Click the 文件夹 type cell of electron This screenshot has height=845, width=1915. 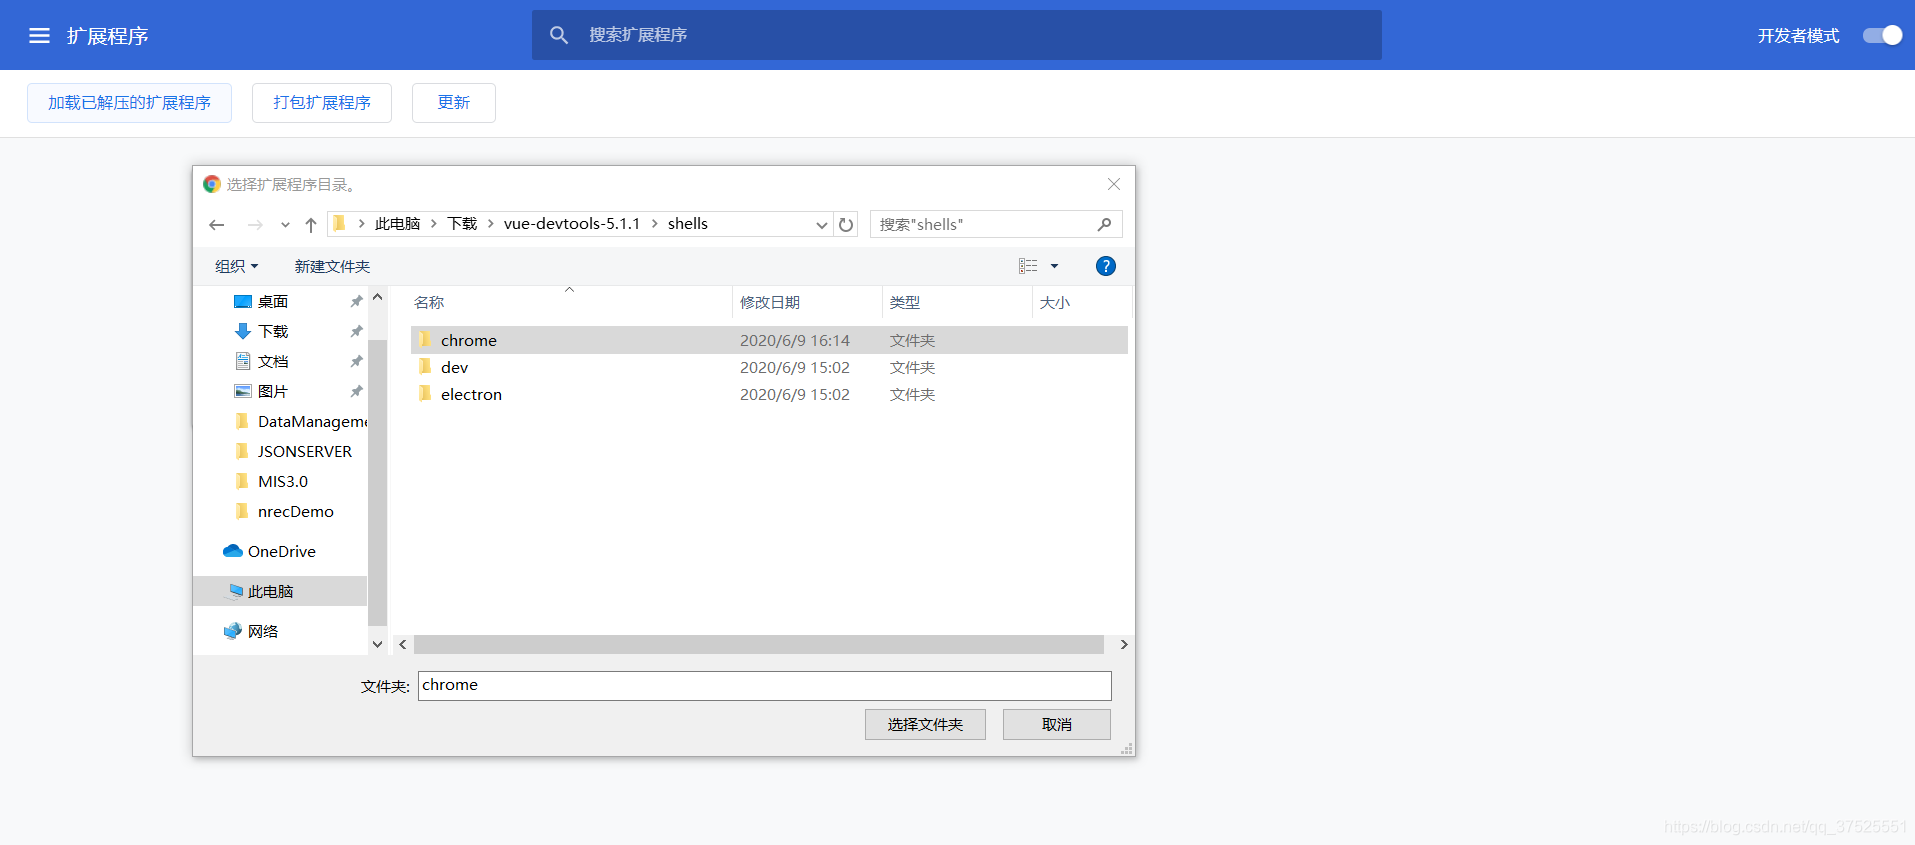[x=912, y=395]
